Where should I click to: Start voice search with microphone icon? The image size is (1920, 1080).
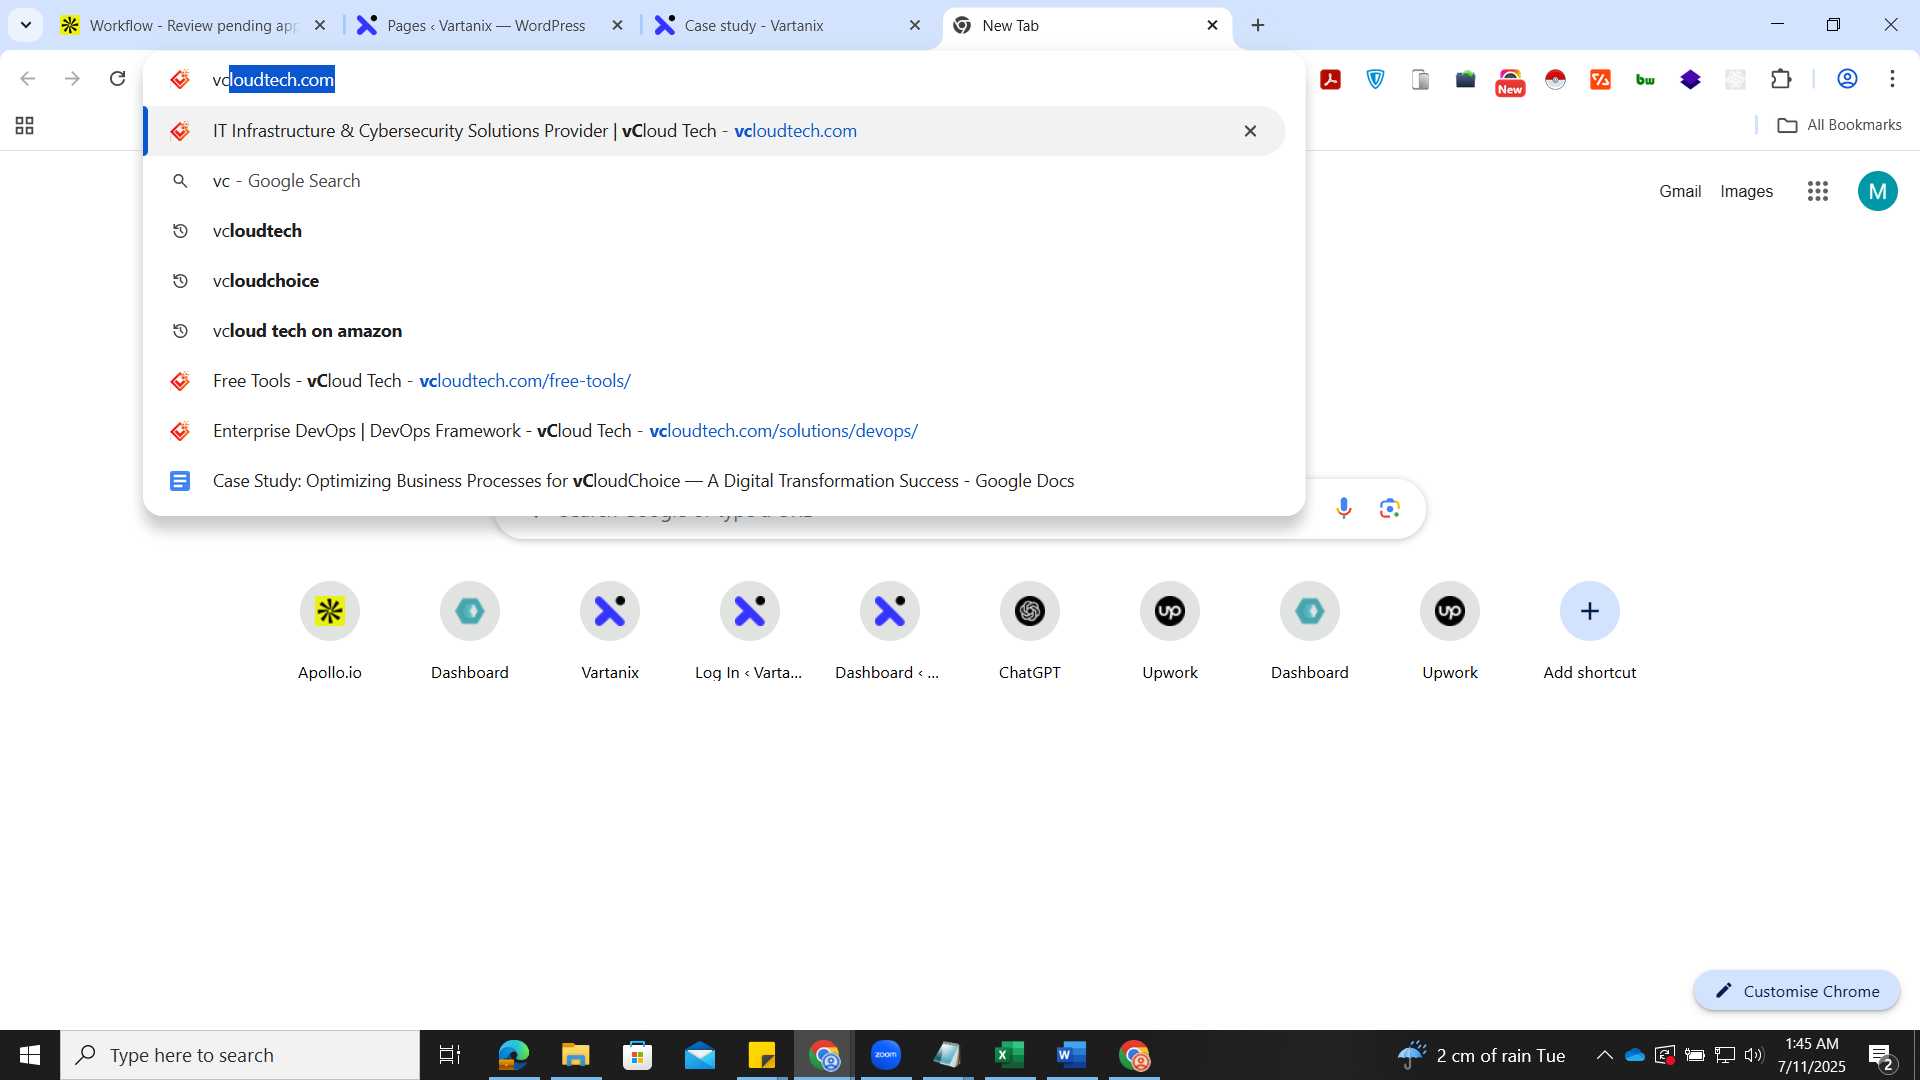[1343, 509]
